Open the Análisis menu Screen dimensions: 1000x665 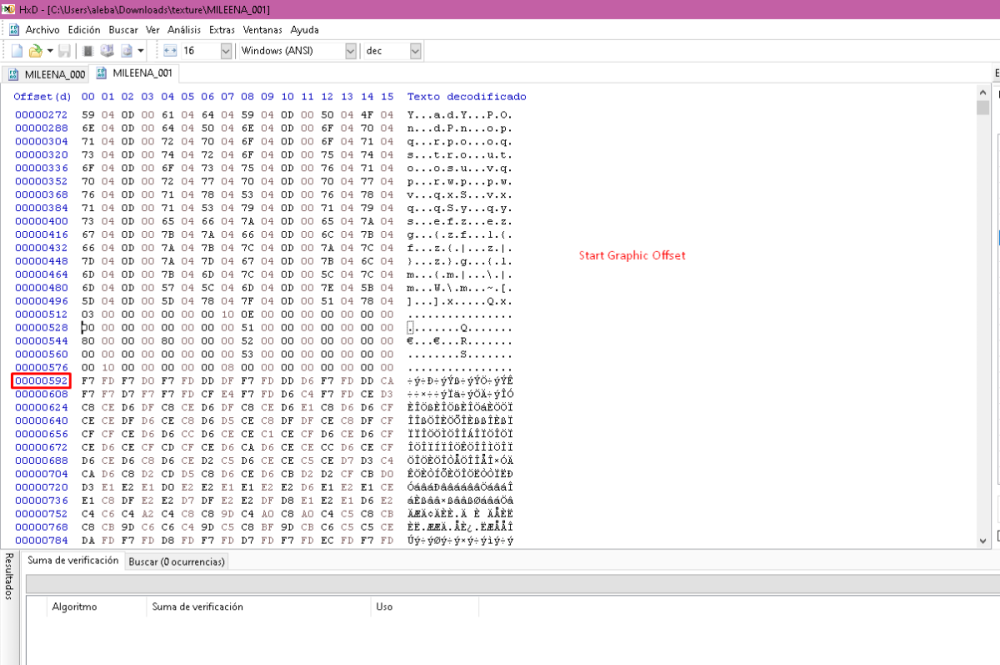184,30
